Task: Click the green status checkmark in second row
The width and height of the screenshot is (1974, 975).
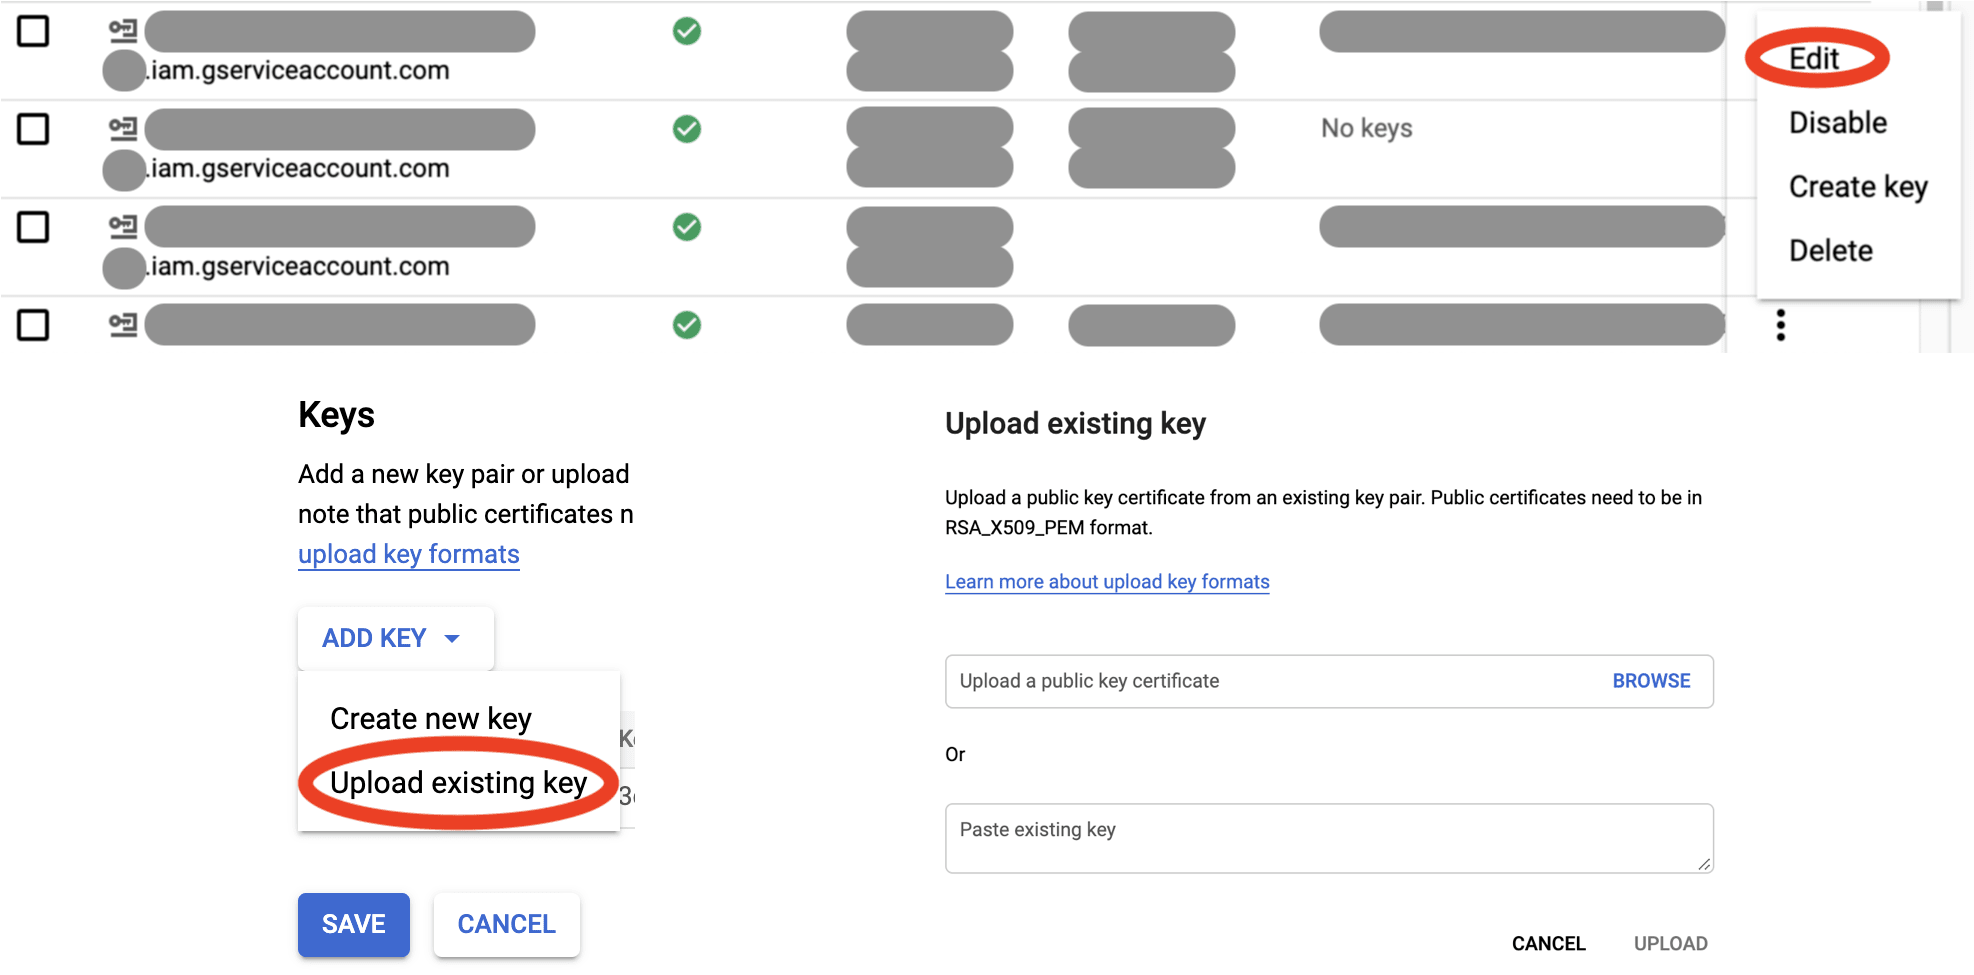Action: pos(687,129)
